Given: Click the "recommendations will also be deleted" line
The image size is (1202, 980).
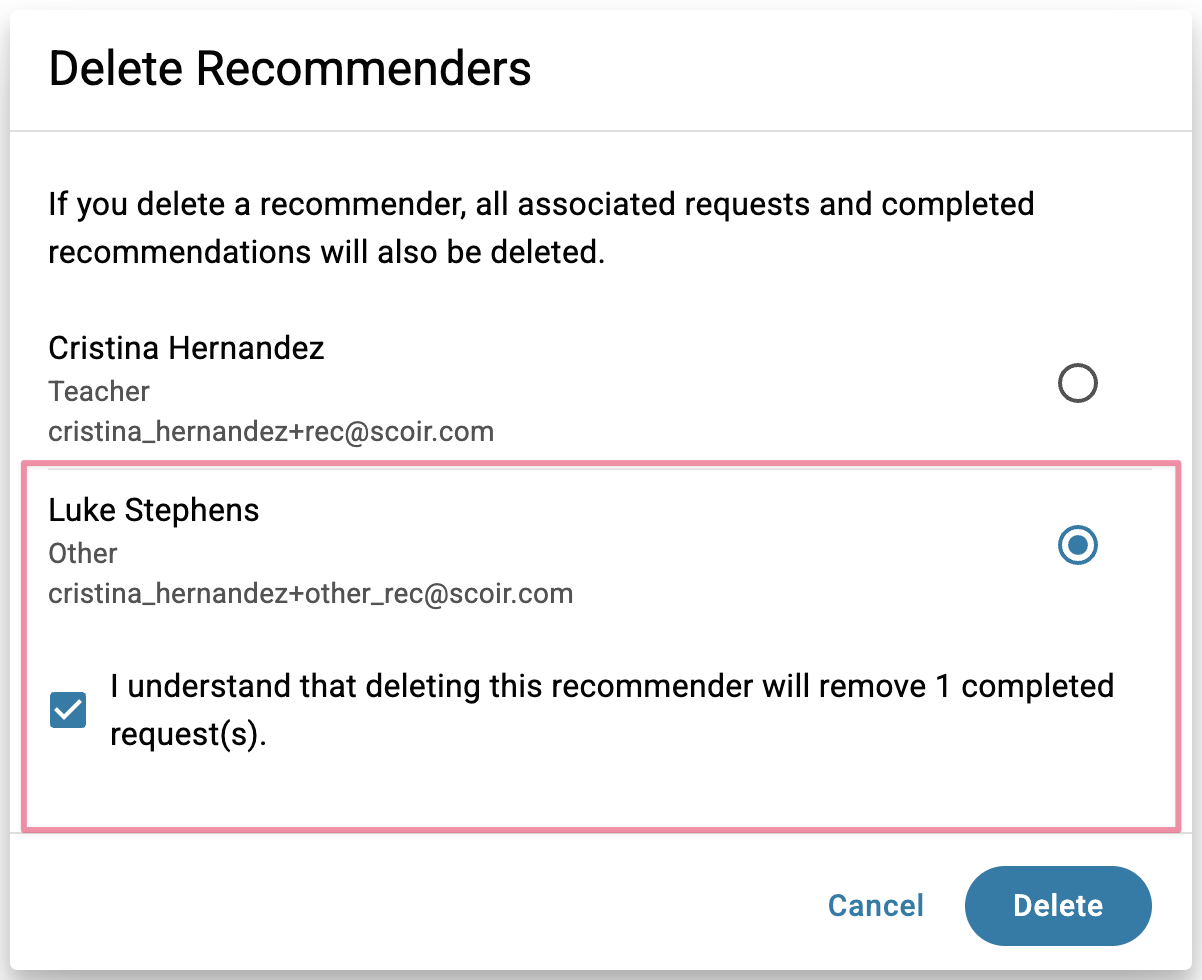Looking at the screenshot, I should [x=326, y=252].
